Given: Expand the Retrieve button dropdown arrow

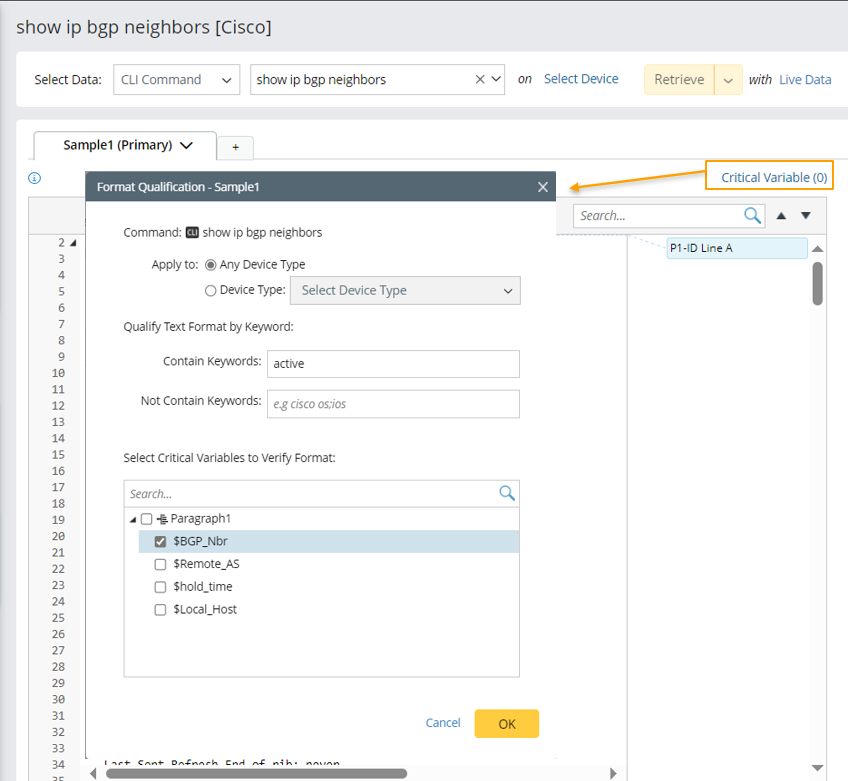Looking at the screenshot, I should click(x=728, y=80).
